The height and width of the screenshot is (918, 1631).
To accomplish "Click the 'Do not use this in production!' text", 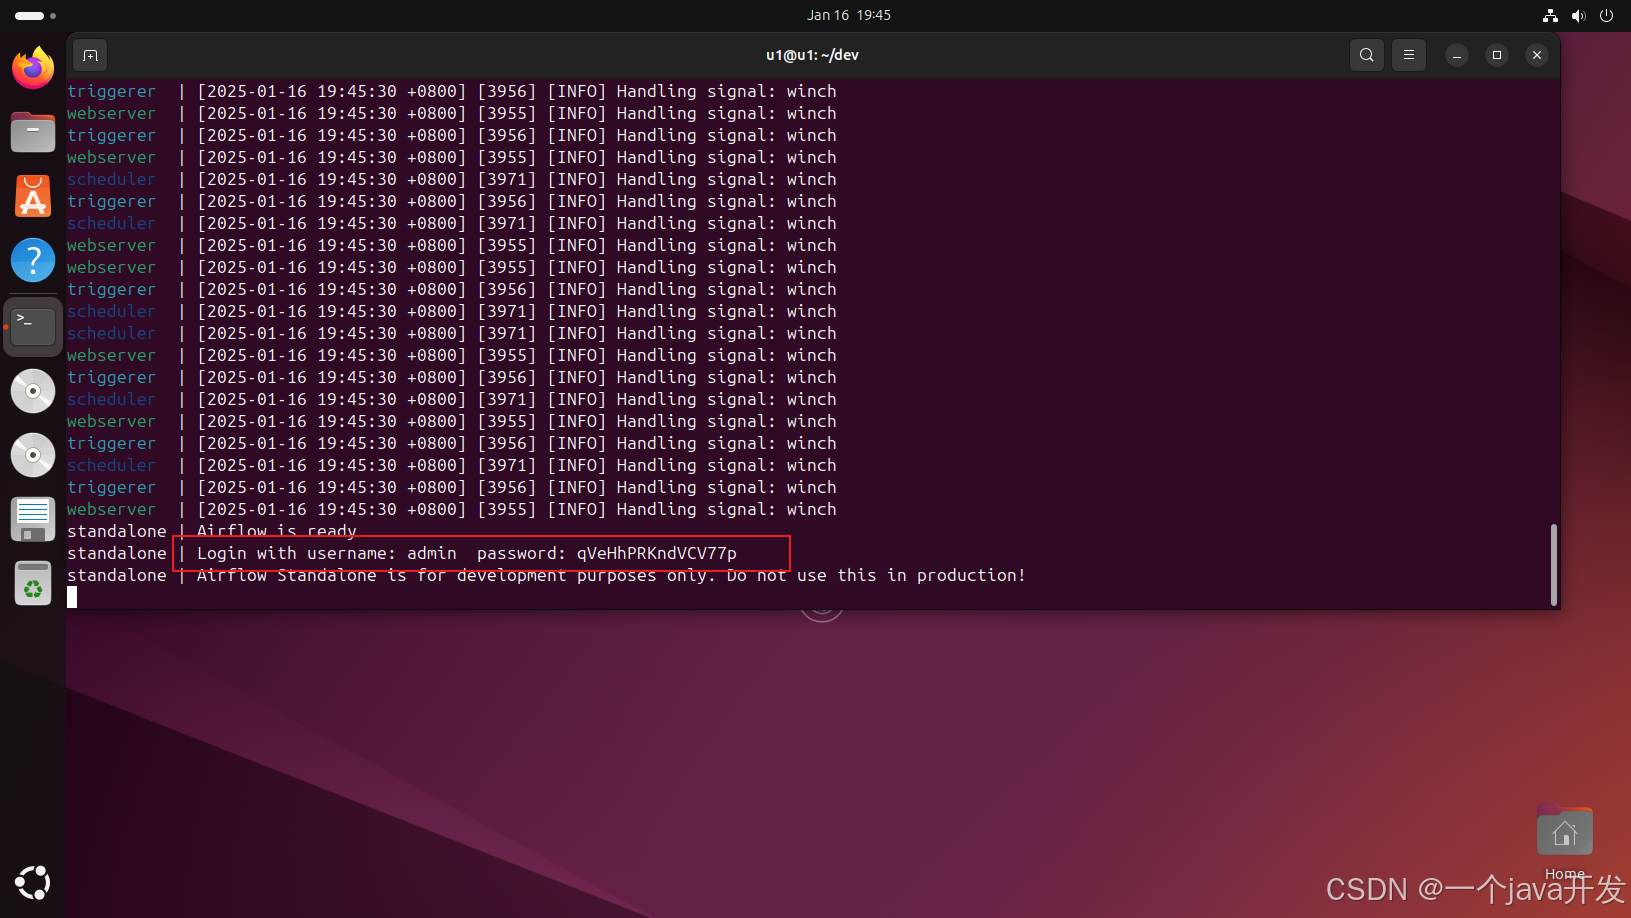I will (876, 575).
